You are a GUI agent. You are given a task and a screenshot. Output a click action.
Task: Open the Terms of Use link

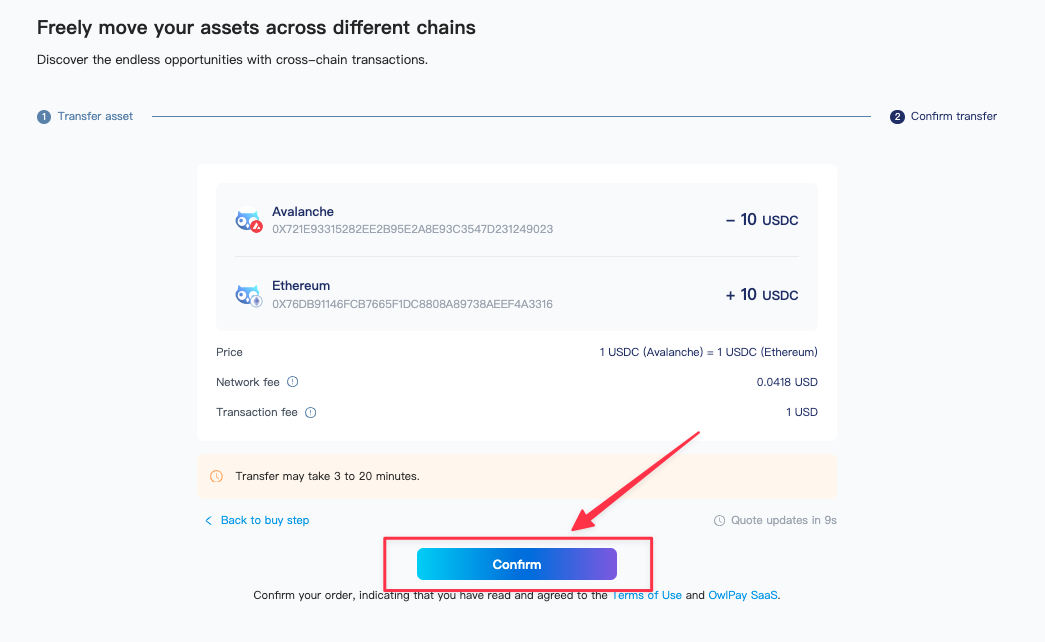click(646, 595)
